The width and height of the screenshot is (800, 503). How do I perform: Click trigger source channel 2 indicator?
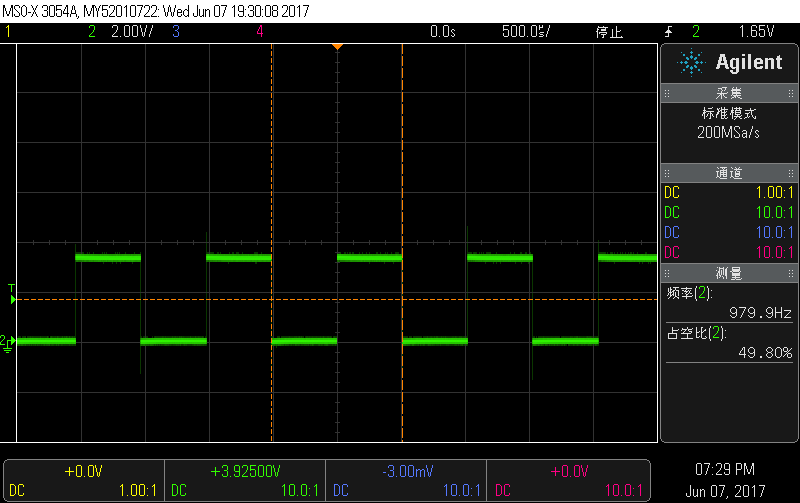click(x=696, y=32)
